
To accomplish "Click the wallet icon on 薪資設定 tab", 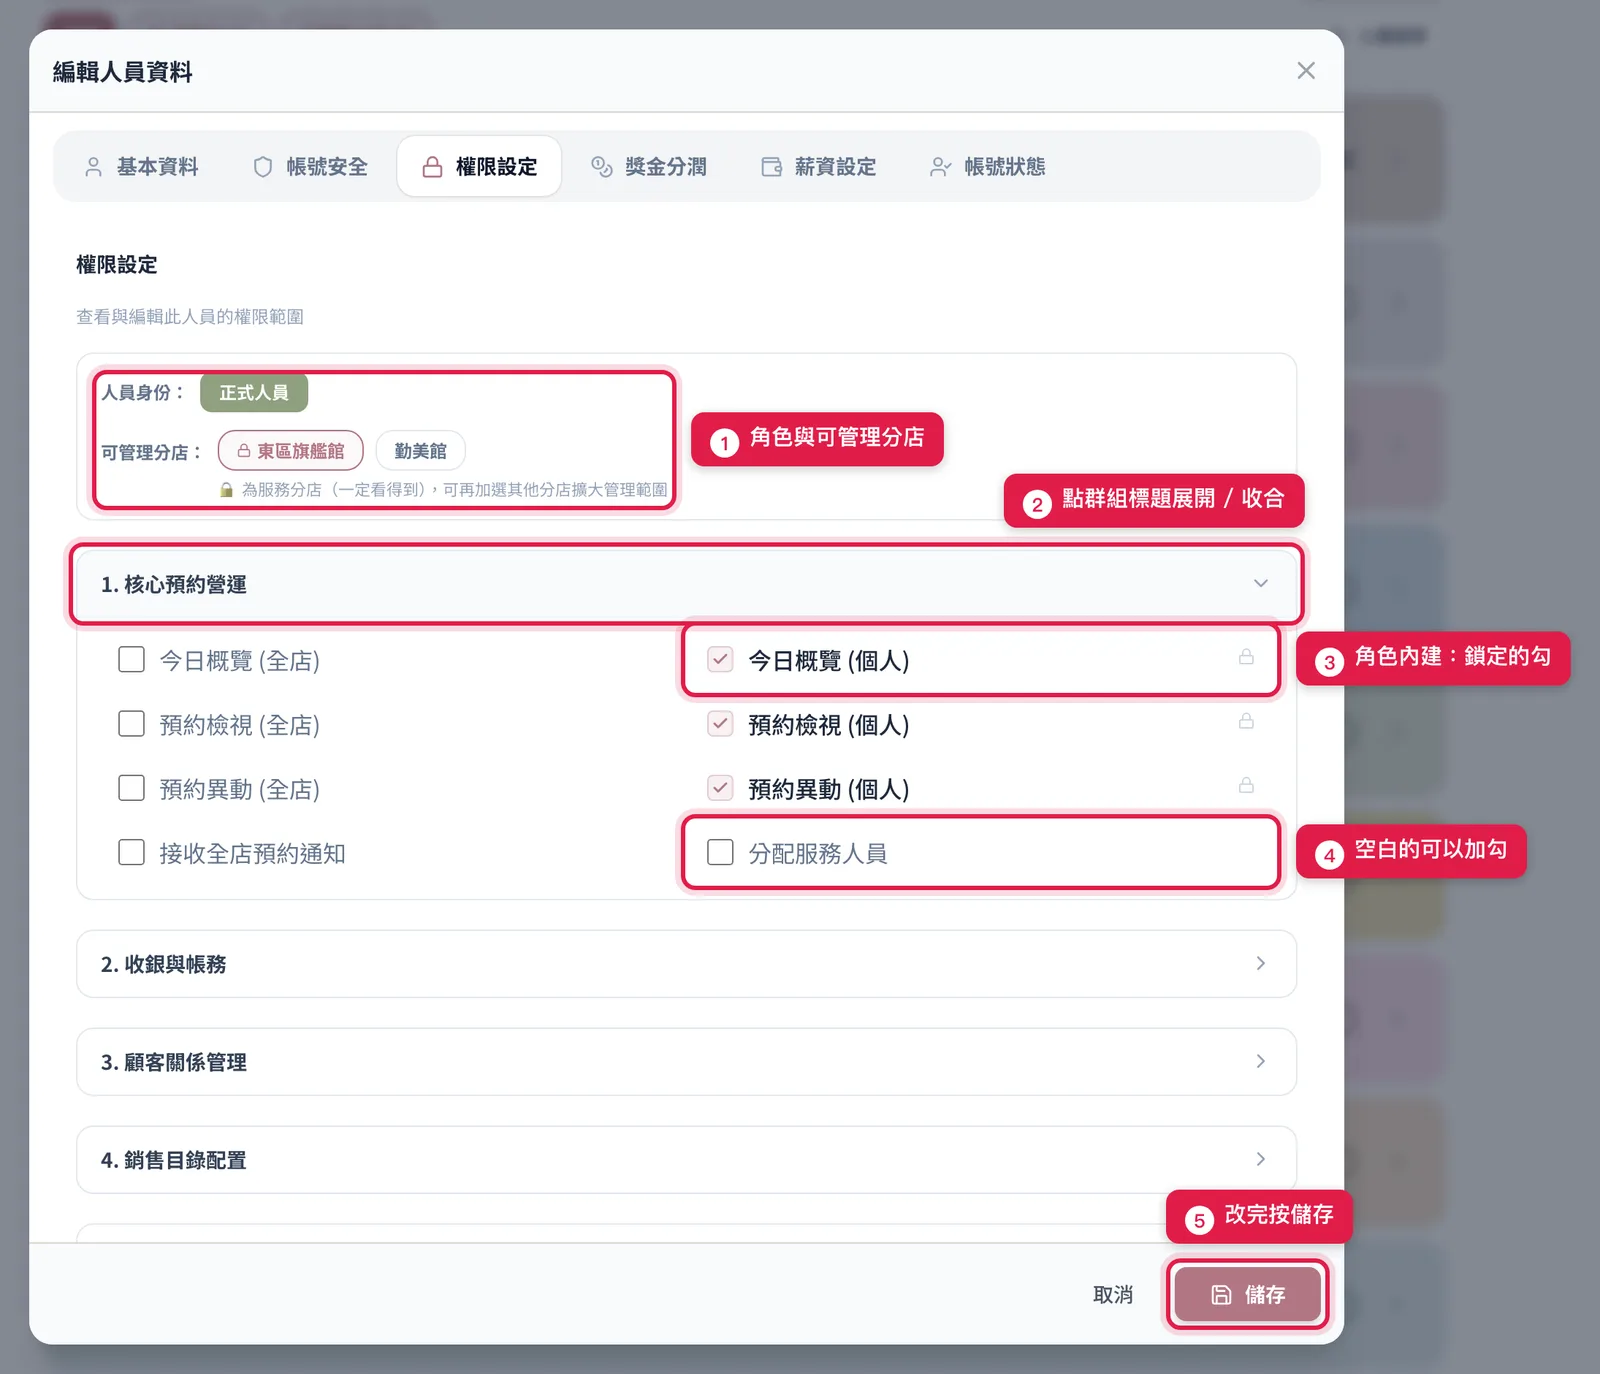I will click(x=771, y=167).
